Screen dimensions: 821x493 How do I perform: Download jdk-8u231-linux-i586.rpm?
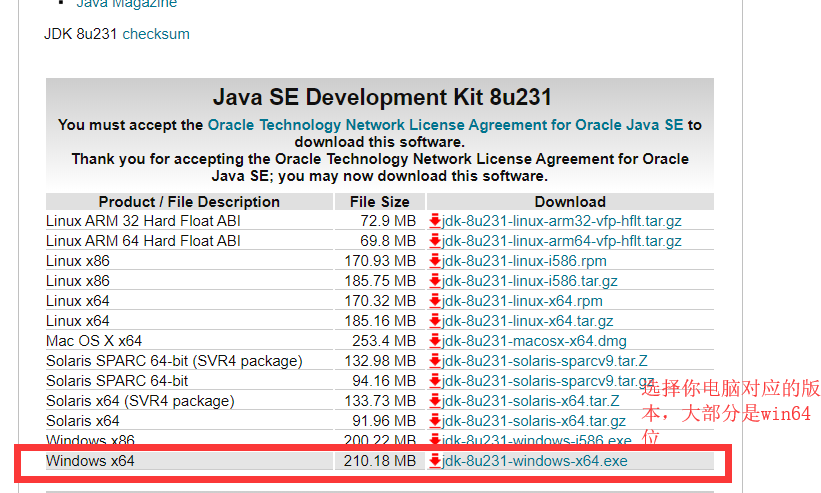524,261
